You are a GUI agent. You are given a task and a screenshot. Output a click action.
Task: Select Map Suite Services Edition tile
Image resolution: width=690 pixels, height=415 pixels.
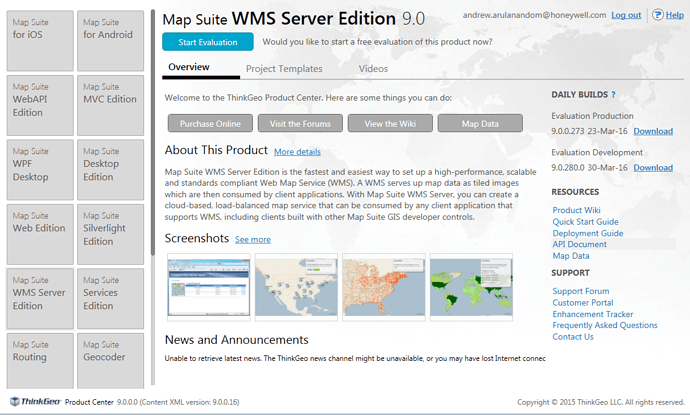coord(110,299)
